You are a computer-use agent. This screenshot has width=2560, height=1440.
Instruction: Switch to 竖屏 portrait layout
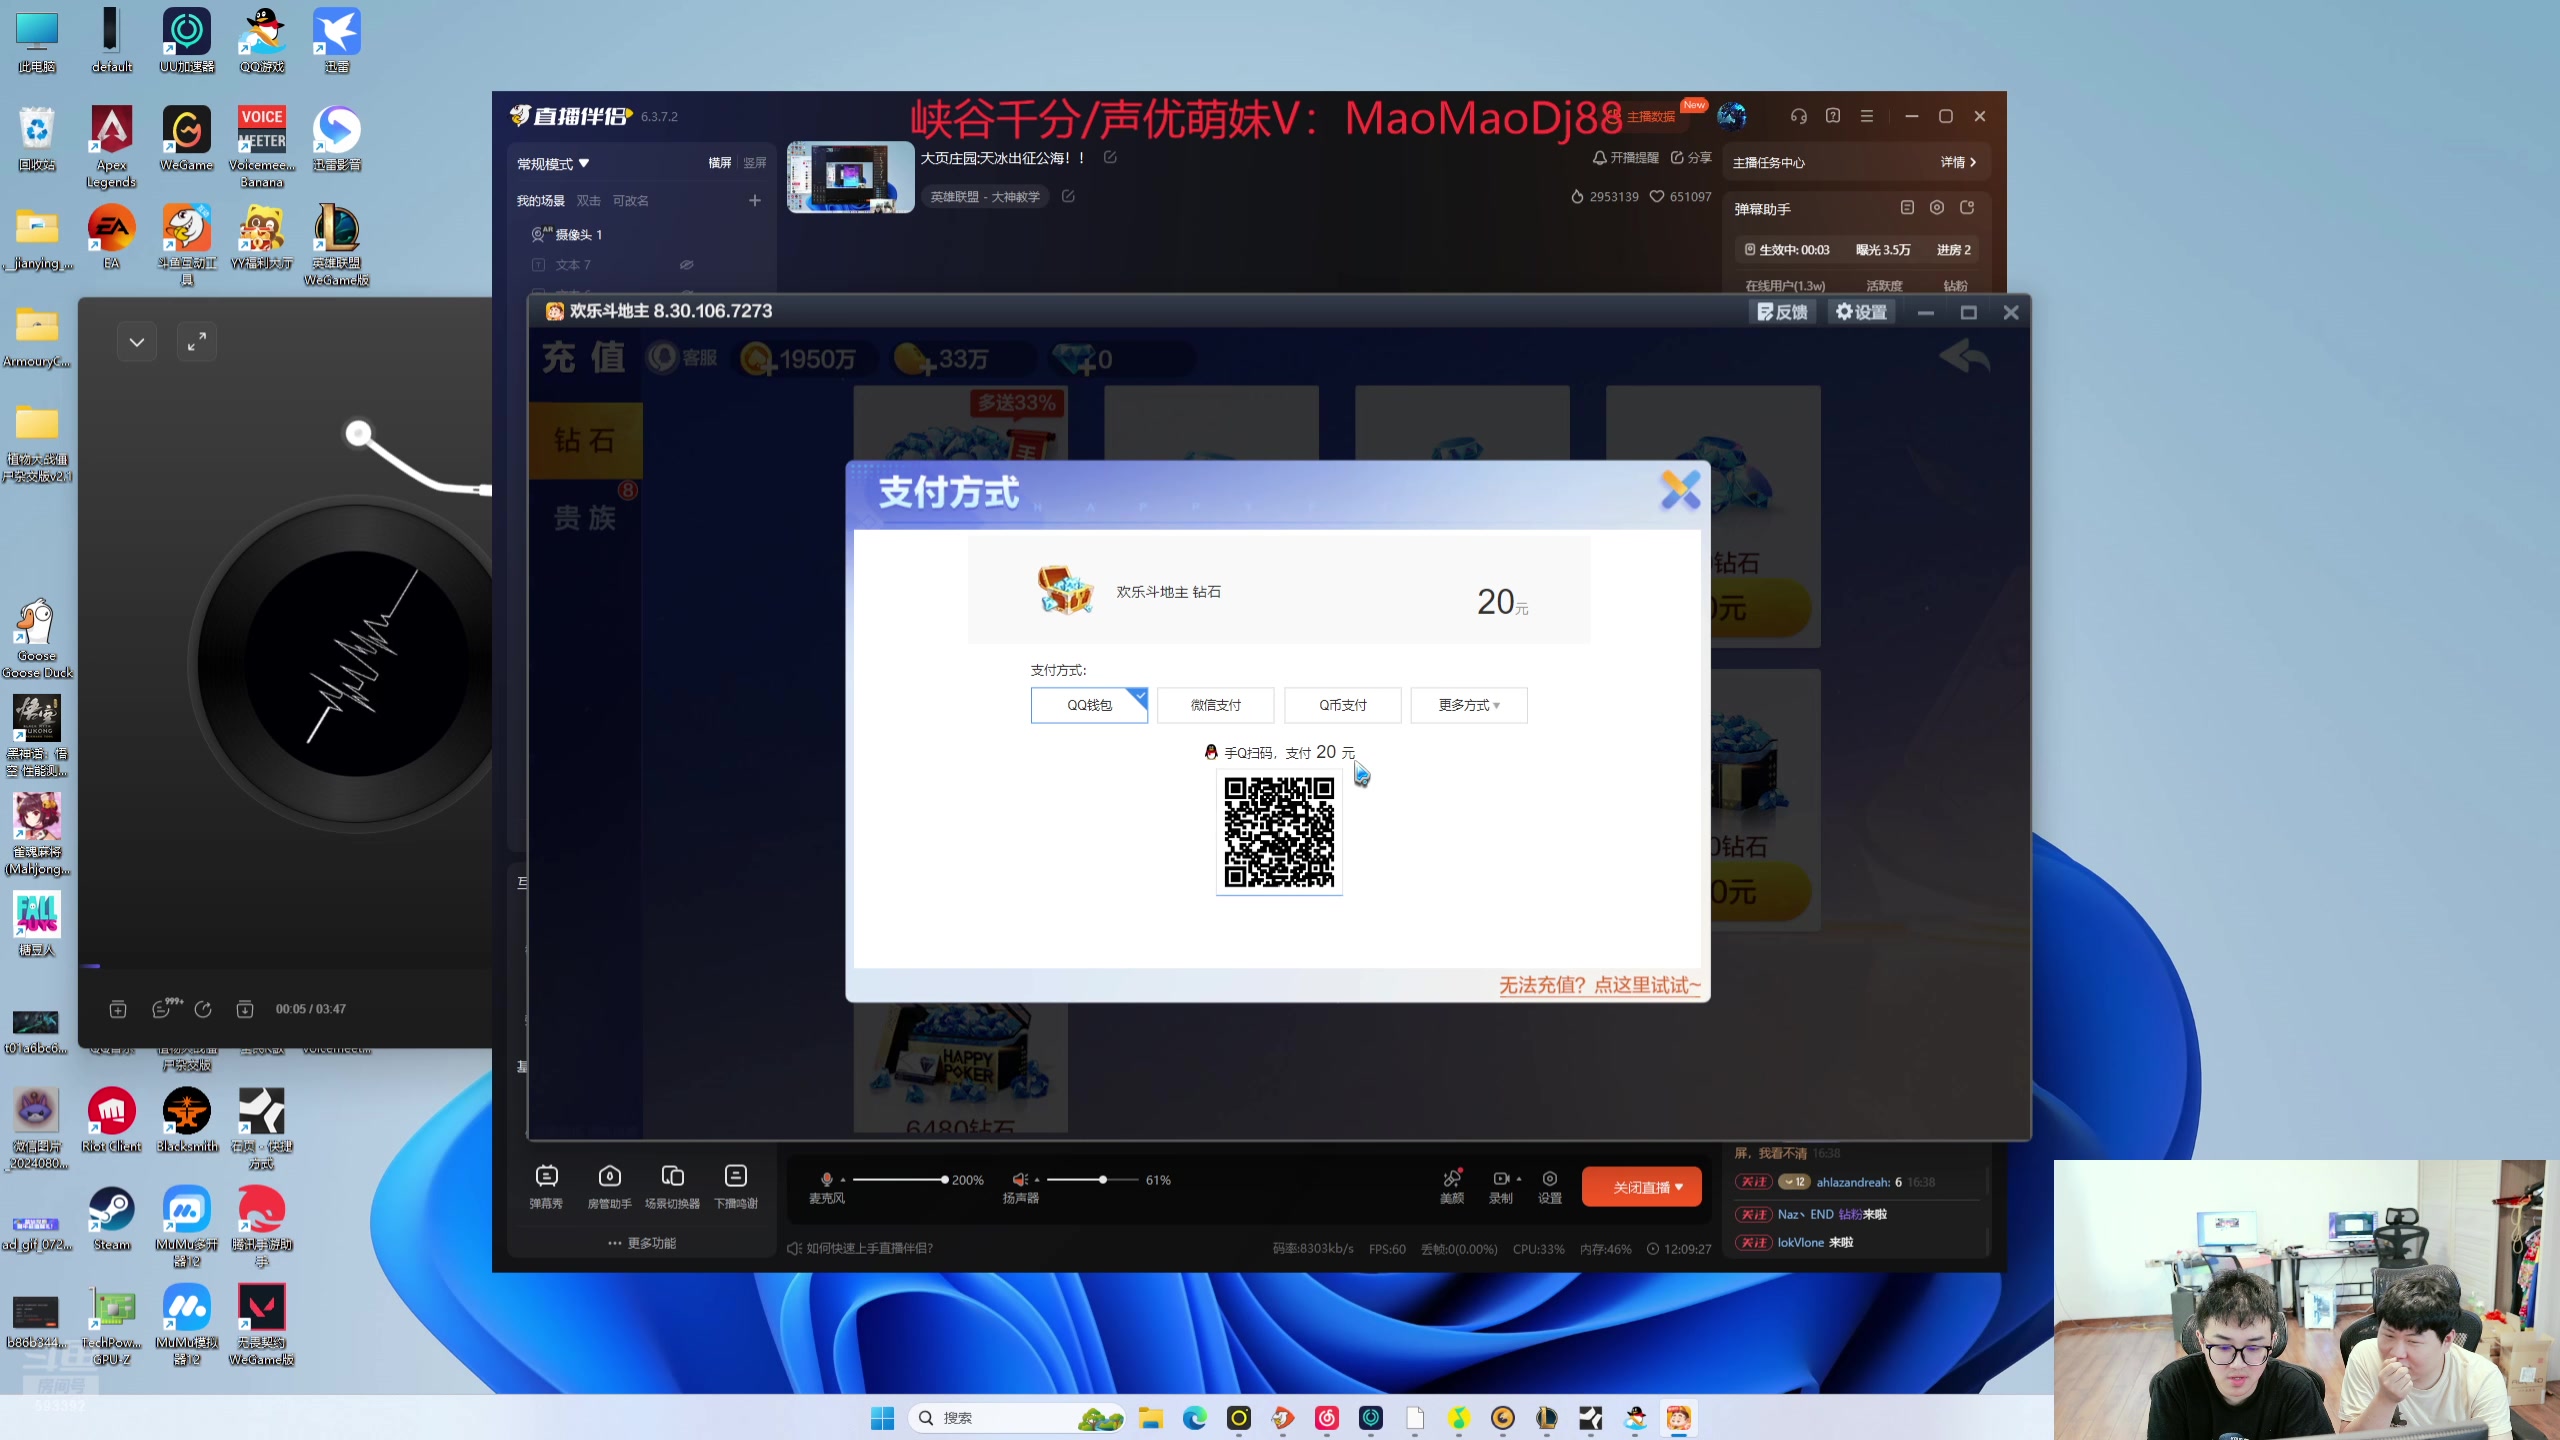755,163
